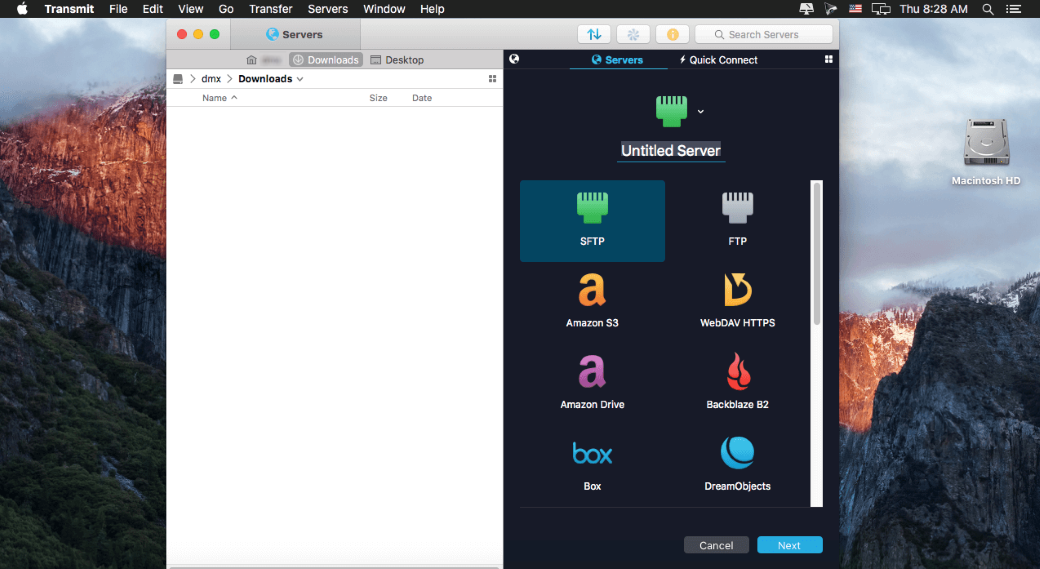Image resolution: width=1040 pixels, height=569 pixels.
Task: Open the Help menu
Action: coord(432,9)
